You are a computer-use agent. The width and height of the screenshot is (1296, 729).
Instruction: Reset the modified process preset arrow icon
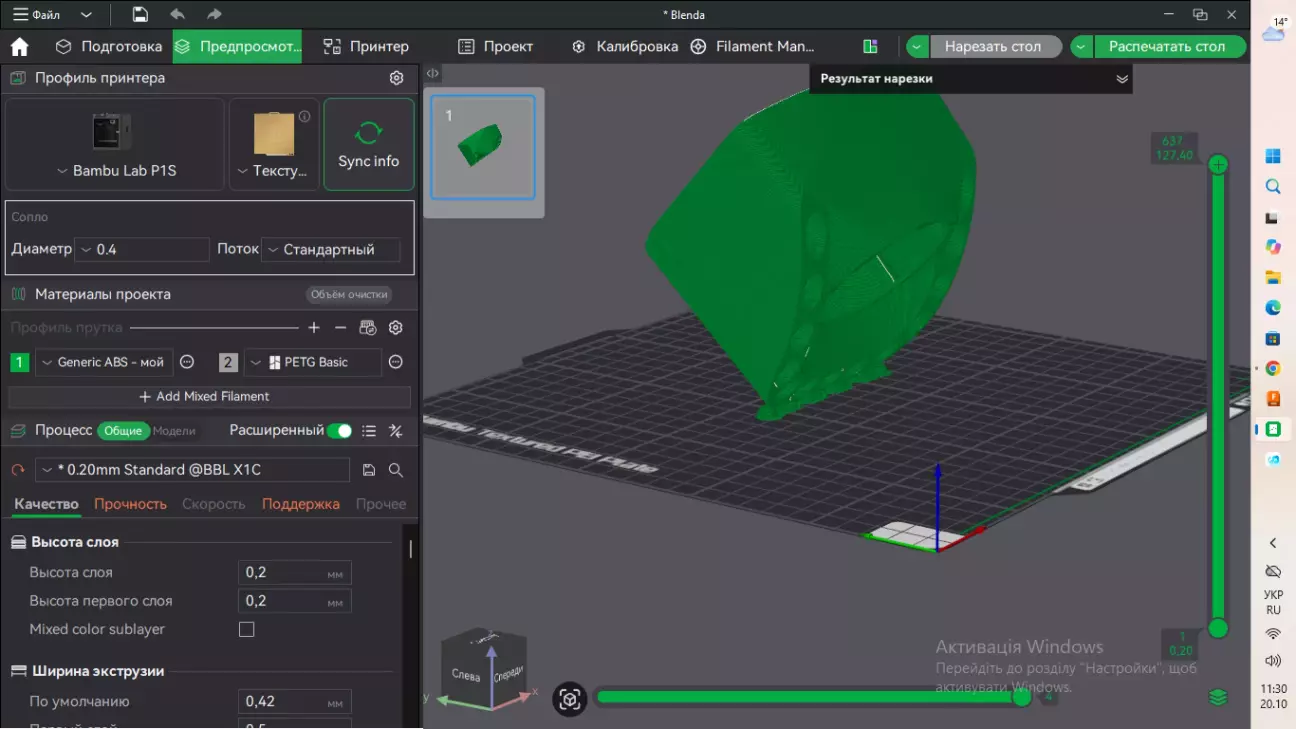pos(18,470)
